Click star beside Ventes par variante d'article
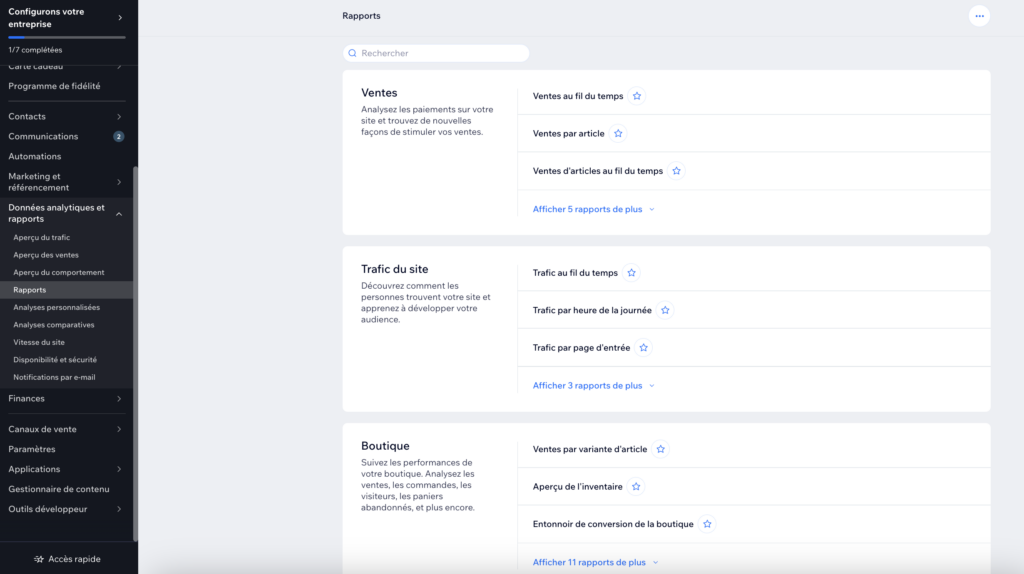This screenshot has width=1024, height=574. coord(661,449)
